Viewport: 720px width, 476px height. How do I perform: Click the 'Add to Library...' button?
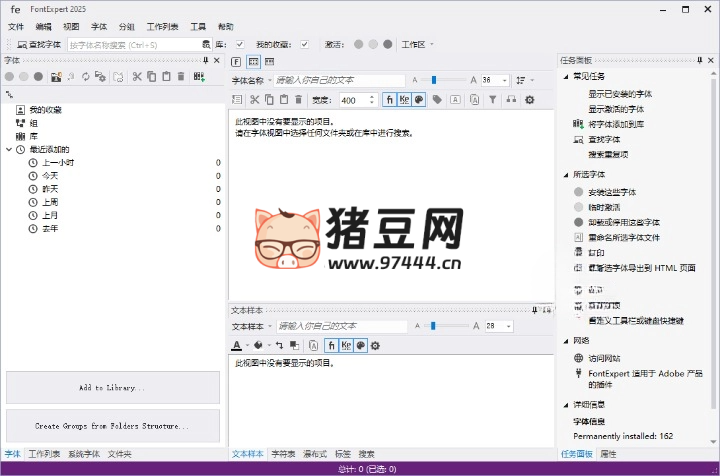pos(113,388)
